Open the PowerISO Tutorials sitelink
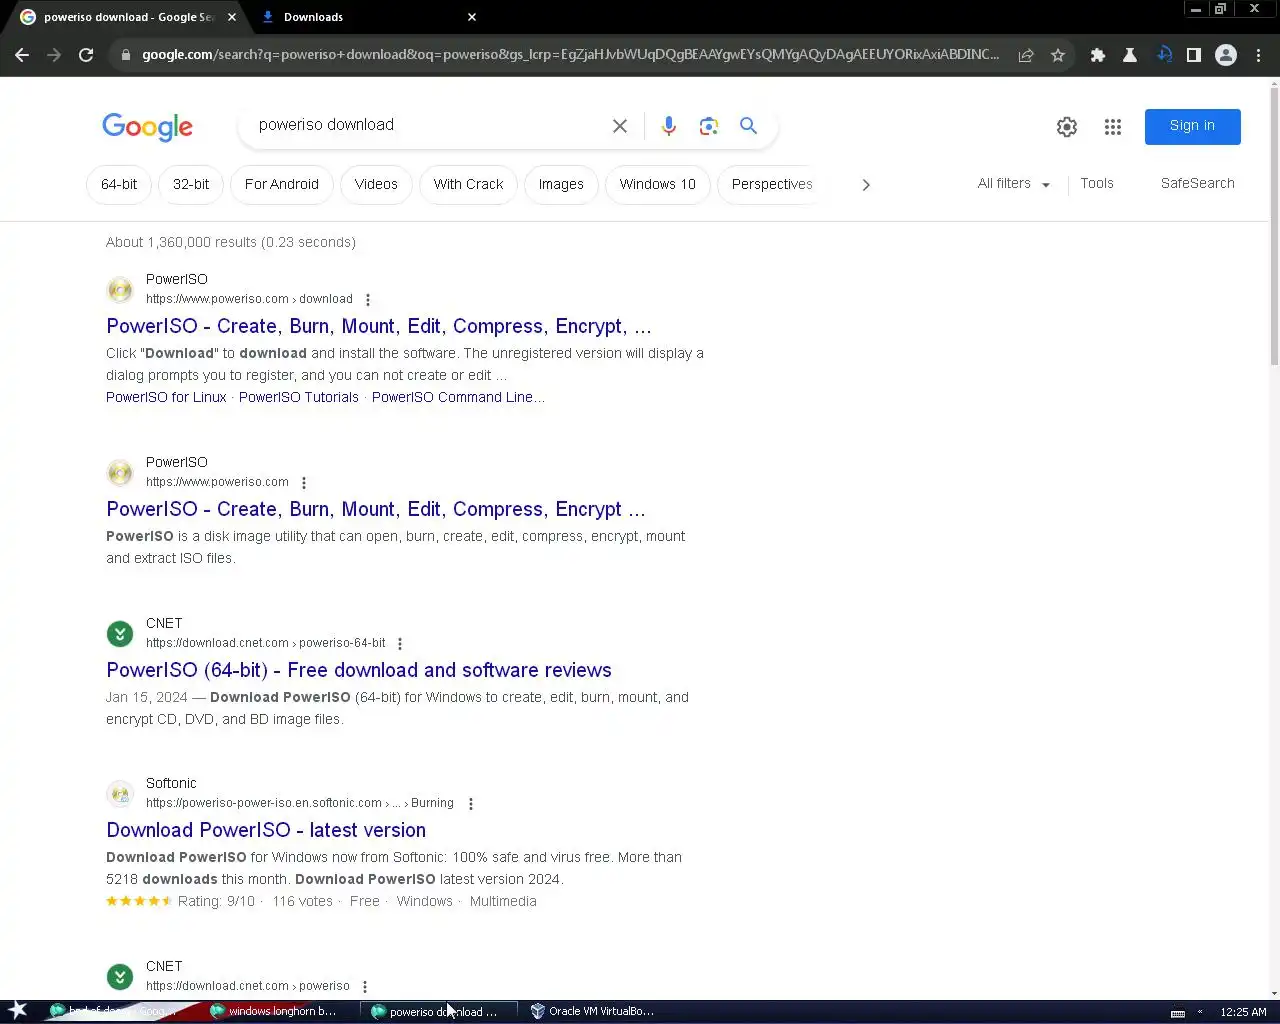1280x1024 pixels. click(298, 398)
